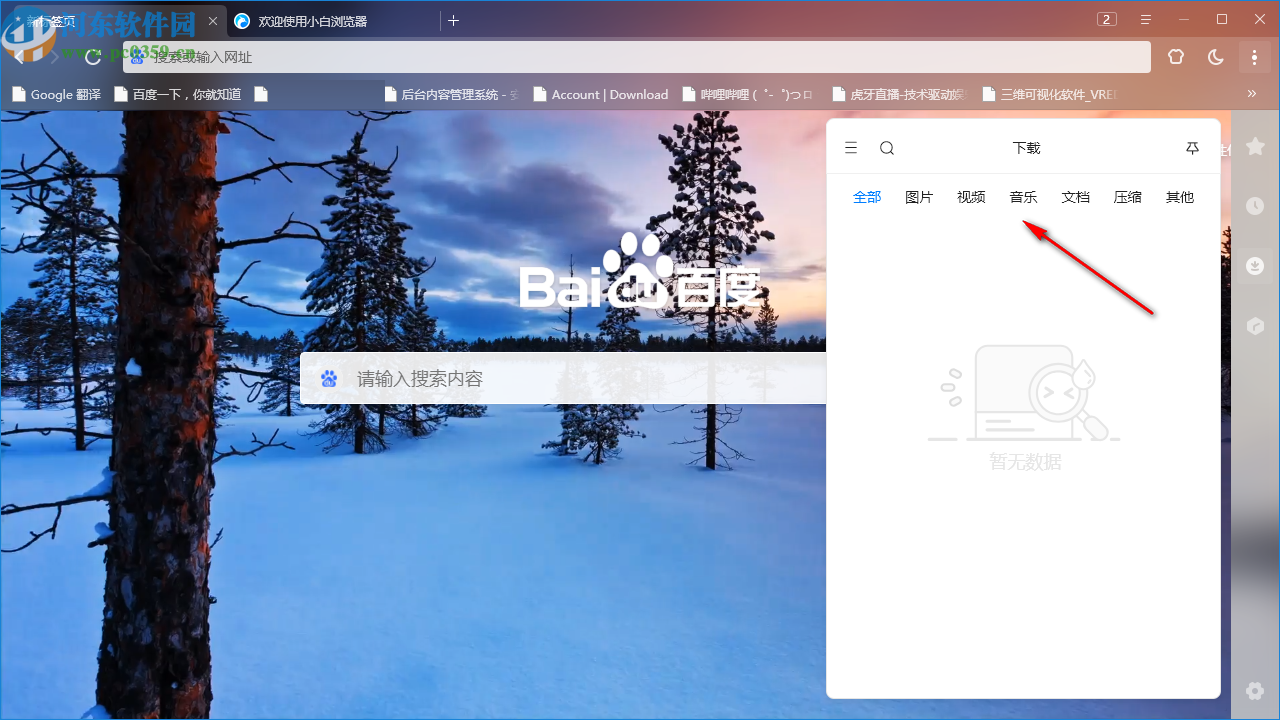
Task: Search downloads using the magnifier icon
Action: (887, 148)
